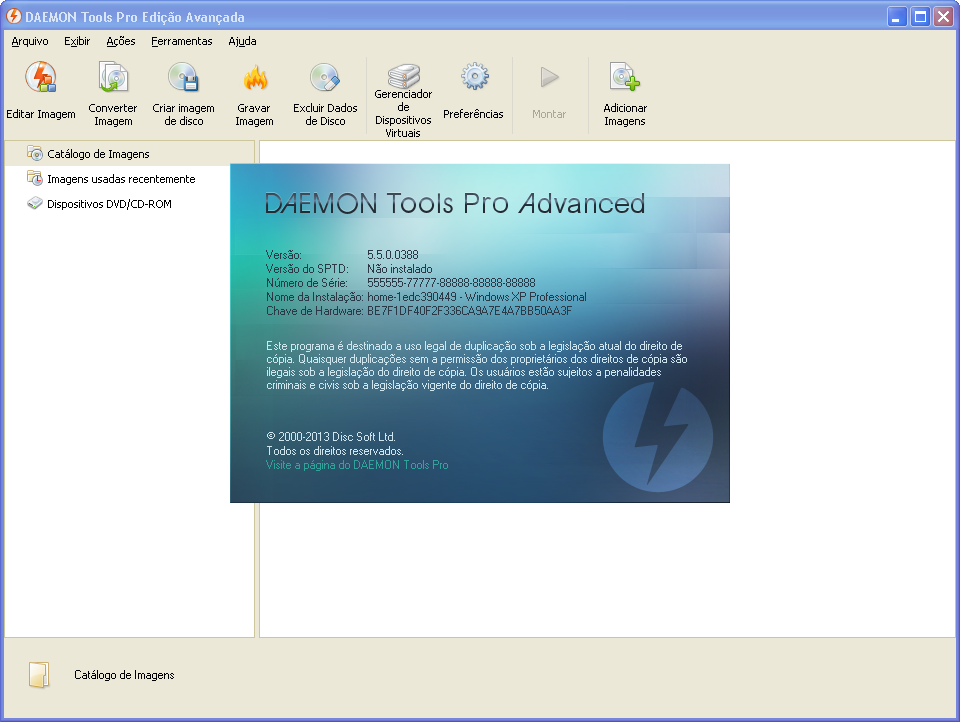Select Dispositivos DVD/CD-ROM item

(109, 204)
